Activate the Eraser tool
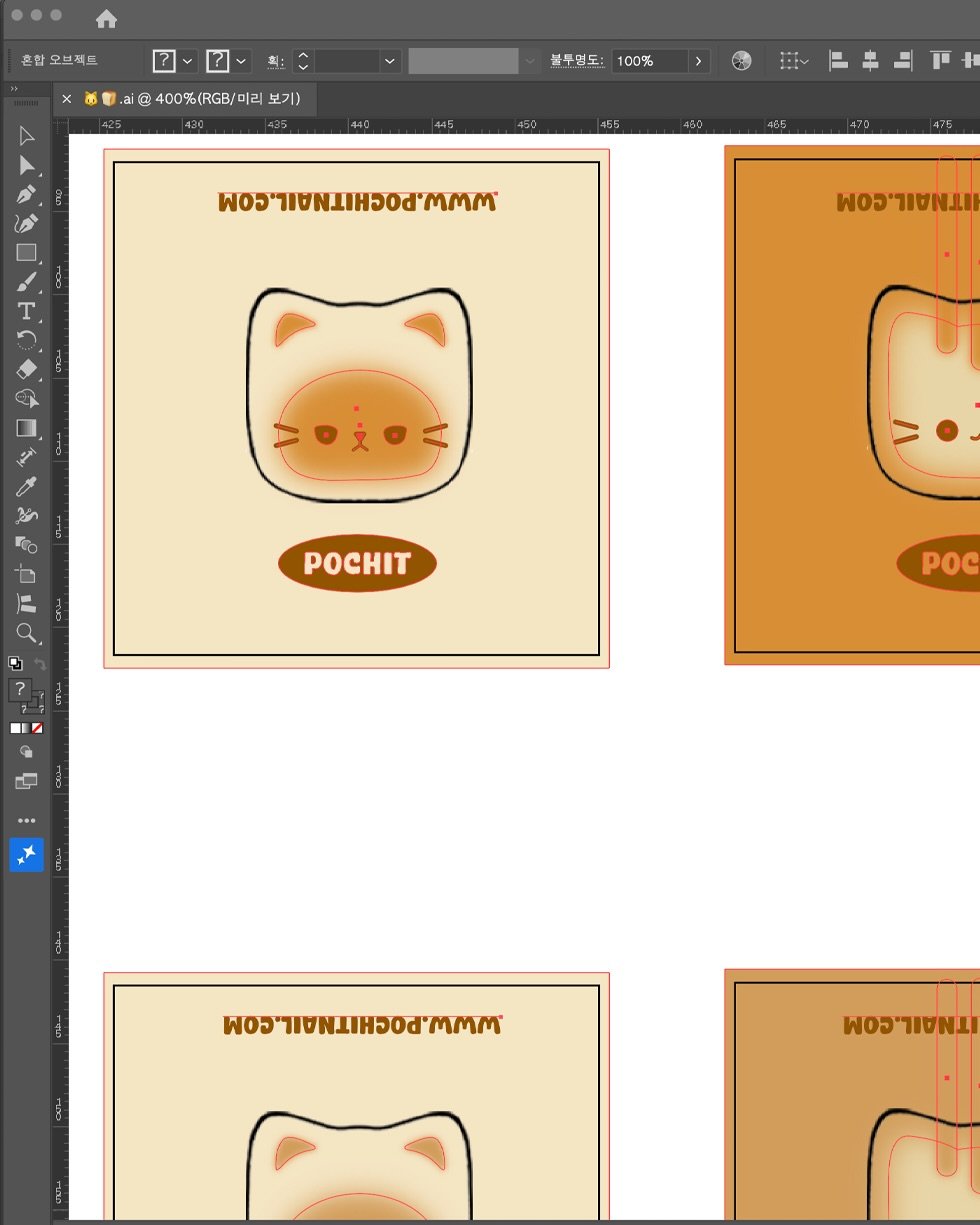Screen dimensions: 980x1225 [27, 369]
